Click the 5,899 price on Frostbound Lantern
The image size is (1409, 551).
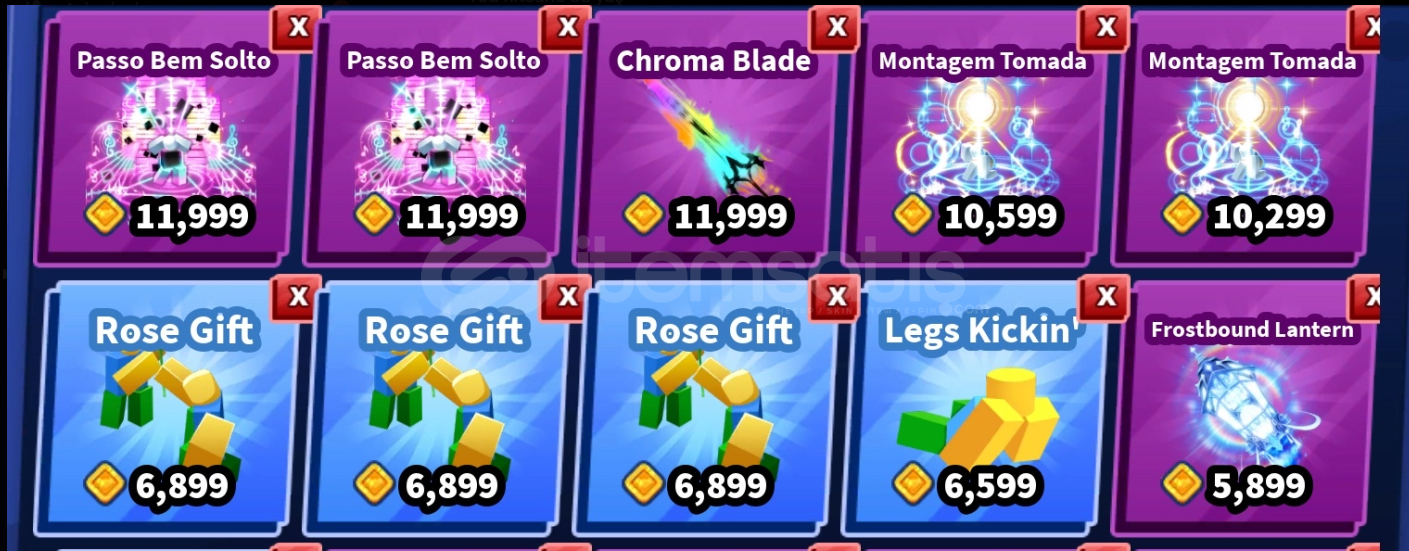pos(1259,485)
